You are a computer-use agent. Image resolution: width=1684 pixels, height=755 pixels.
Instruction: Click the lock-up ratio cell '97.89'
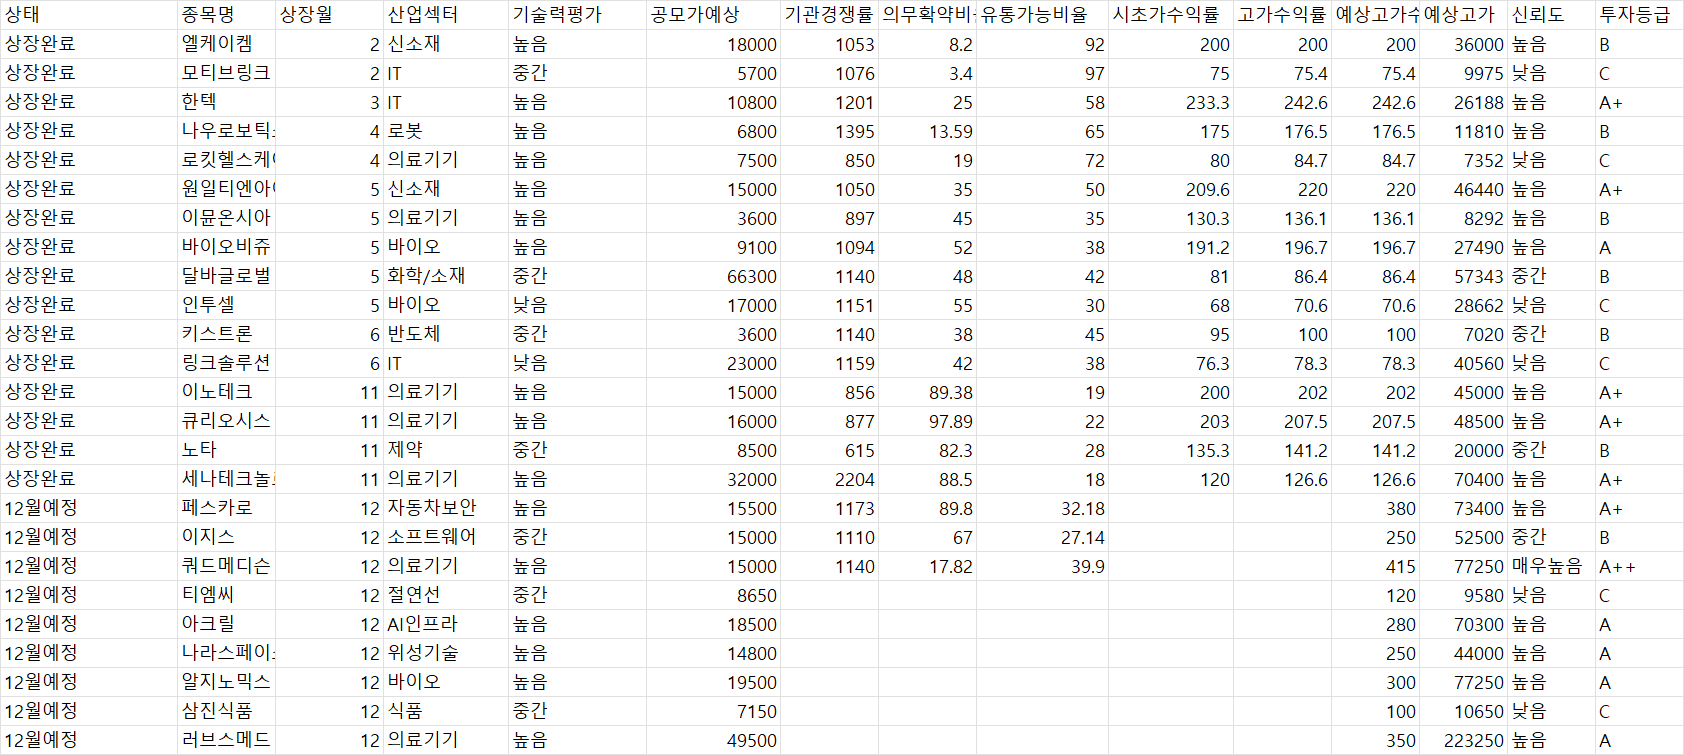tap(927, 421)
